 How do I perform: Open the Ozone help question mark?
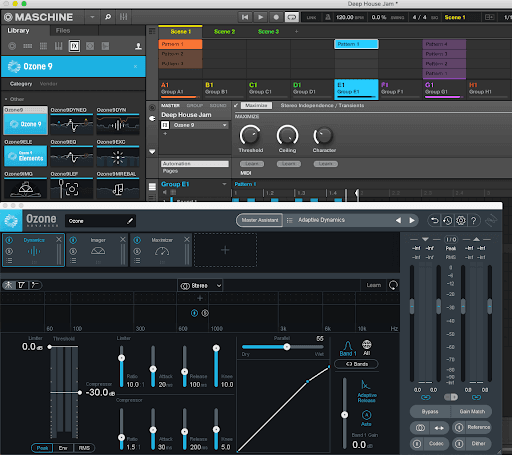click(x=474, y=220)
